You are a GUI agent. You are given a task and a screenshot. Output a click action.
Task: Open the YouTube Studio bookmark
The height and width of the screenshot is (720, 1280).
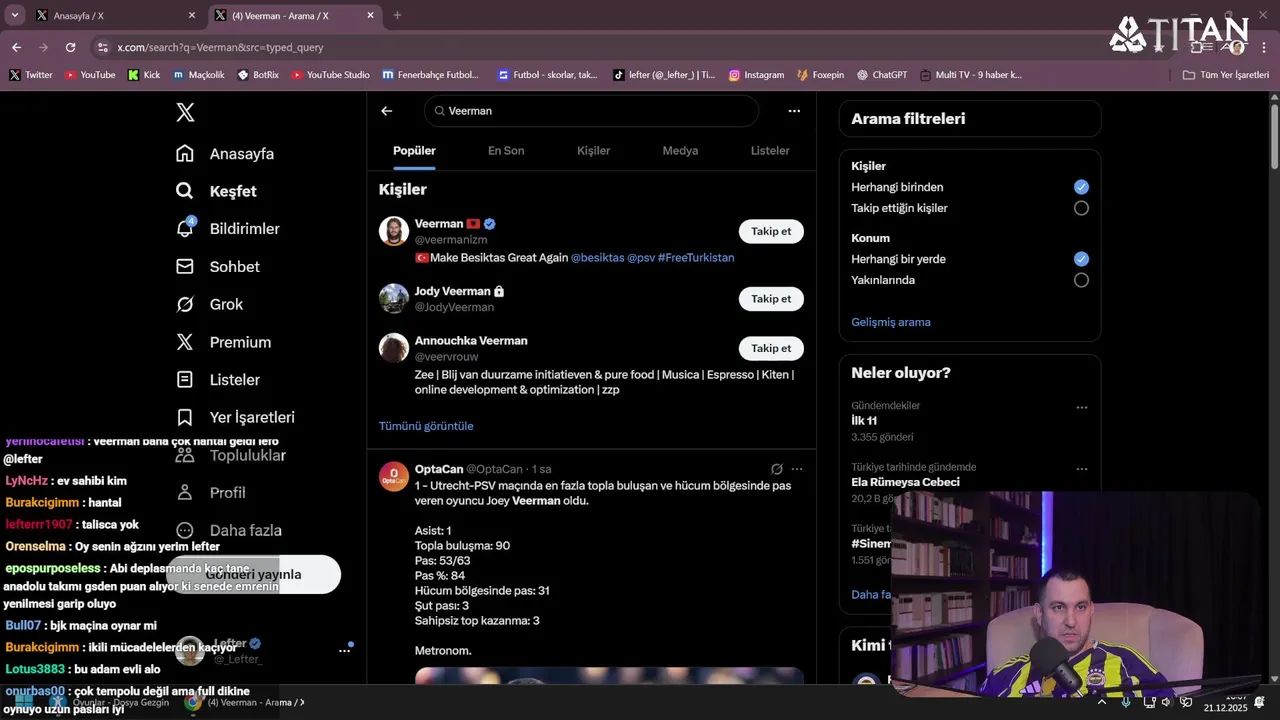(330, 75)
